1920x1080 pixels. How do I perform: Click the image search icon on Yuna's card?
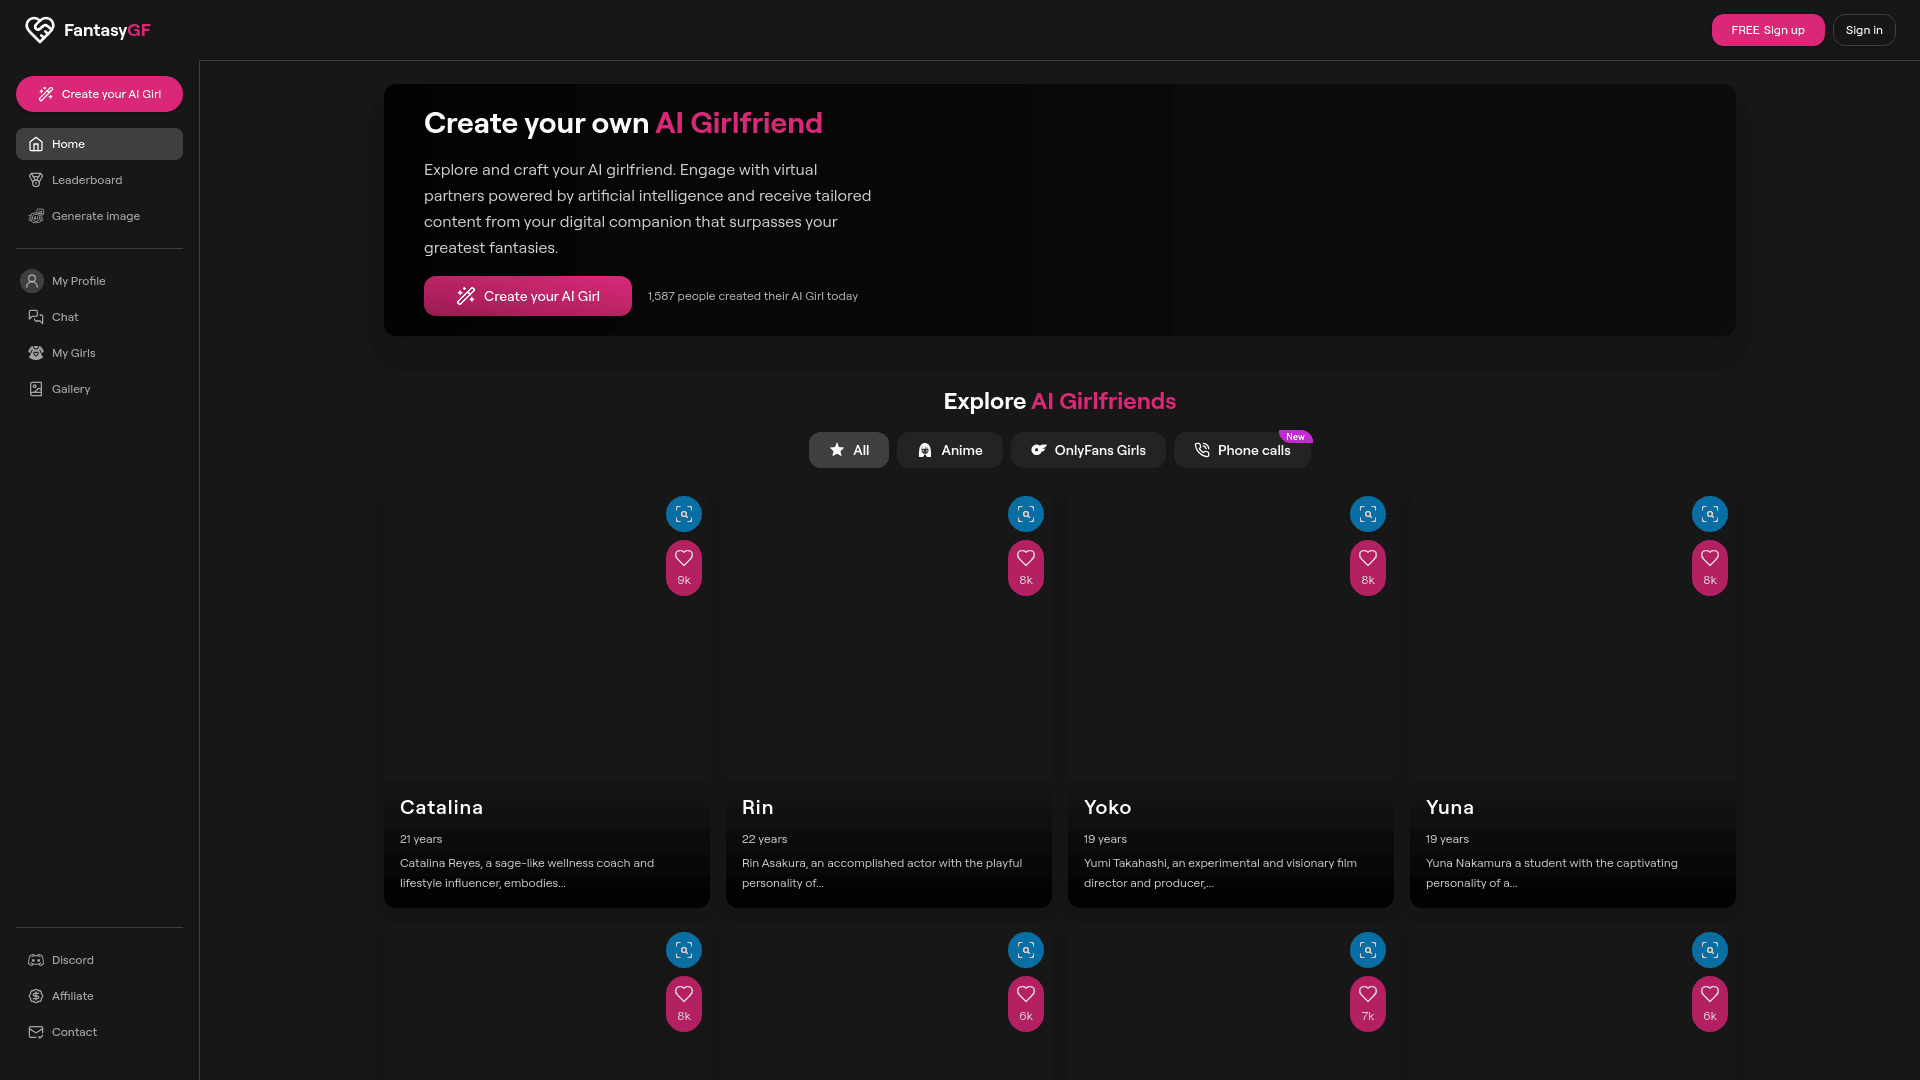click(1709, 514)
